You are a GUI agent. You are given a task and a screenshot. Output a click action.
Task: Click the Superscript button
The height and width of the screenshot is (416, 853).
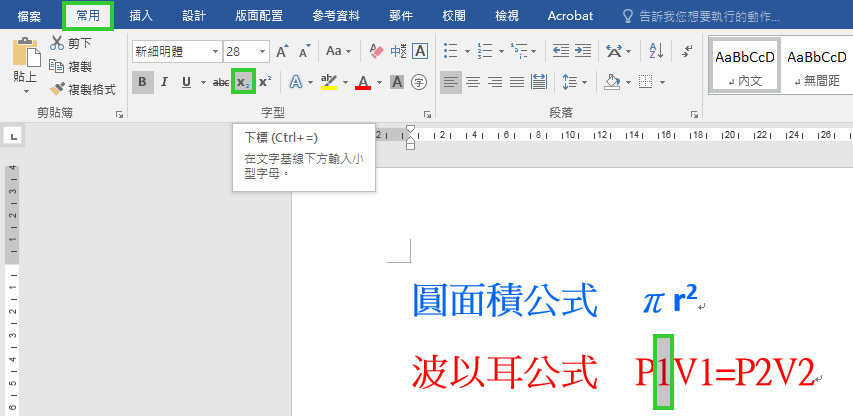tap(265, 82)
